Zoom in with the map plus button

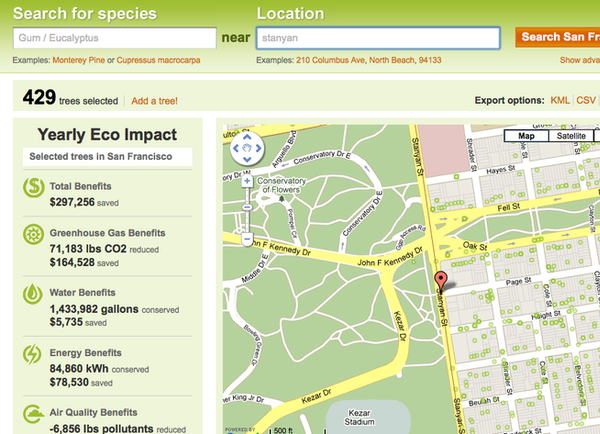click(x=247, y=181)
